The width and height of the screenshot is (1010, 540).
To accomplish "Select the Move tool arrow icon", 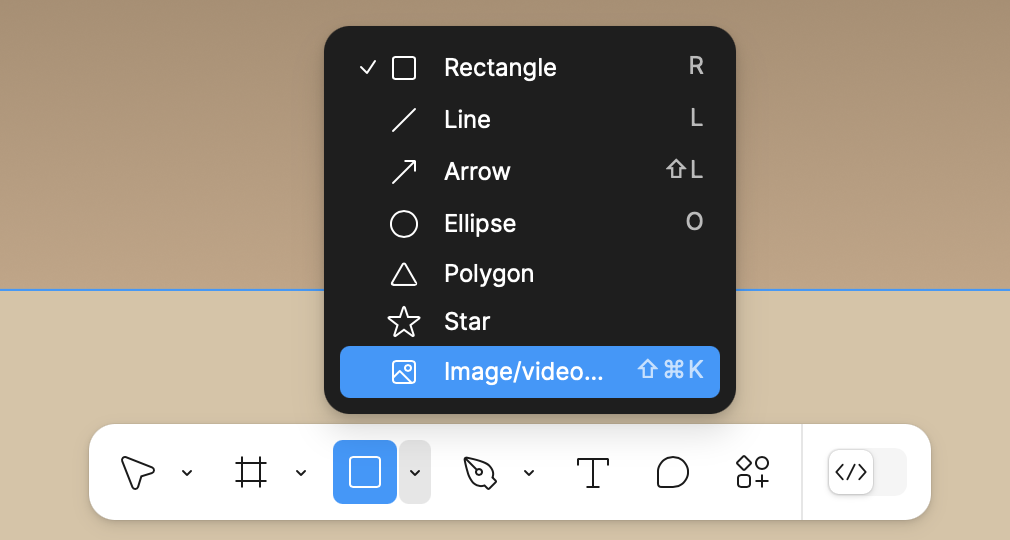I will click(138, 472).
